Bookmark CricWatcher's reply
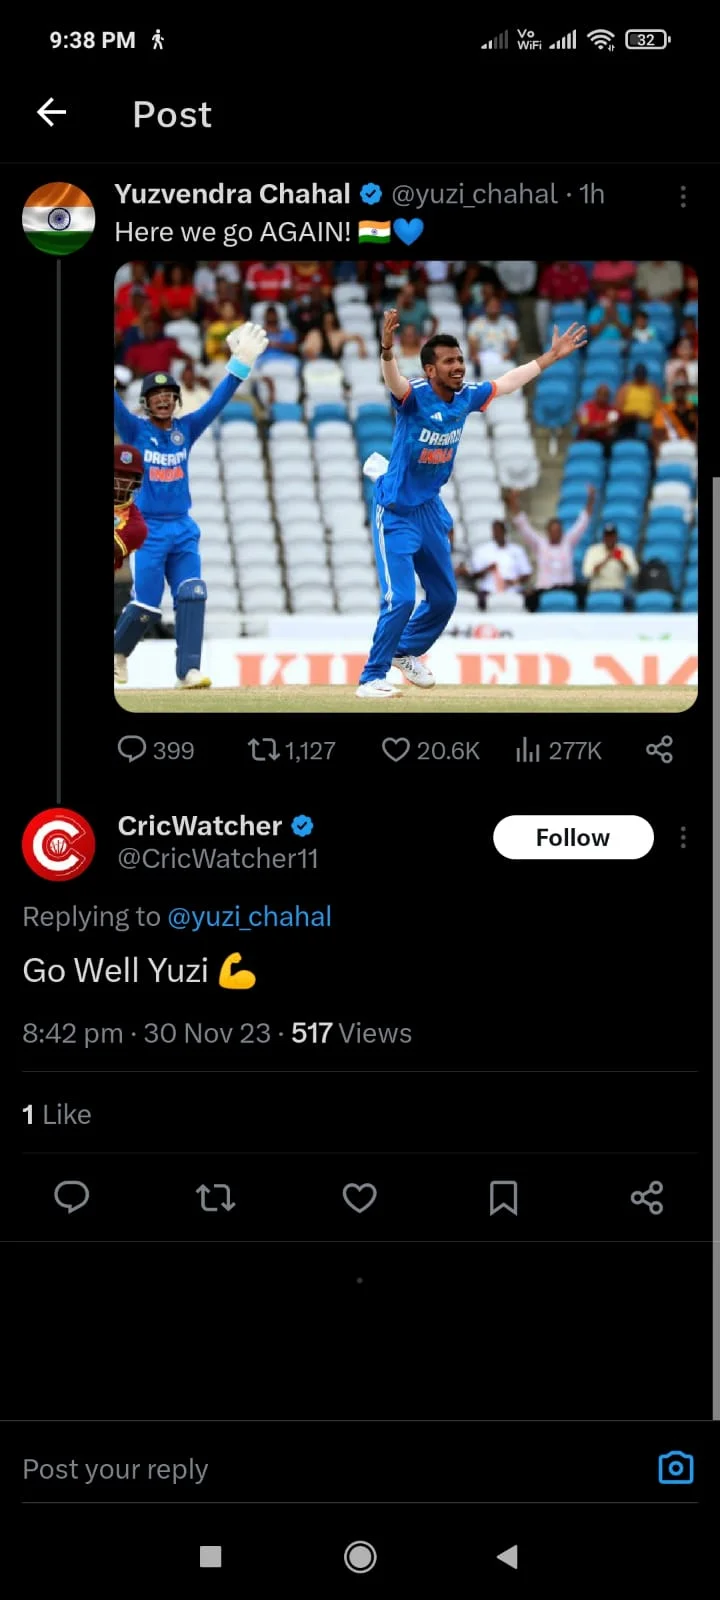The width and height of the screenshot is (720, 1600). coord(503,1197)
